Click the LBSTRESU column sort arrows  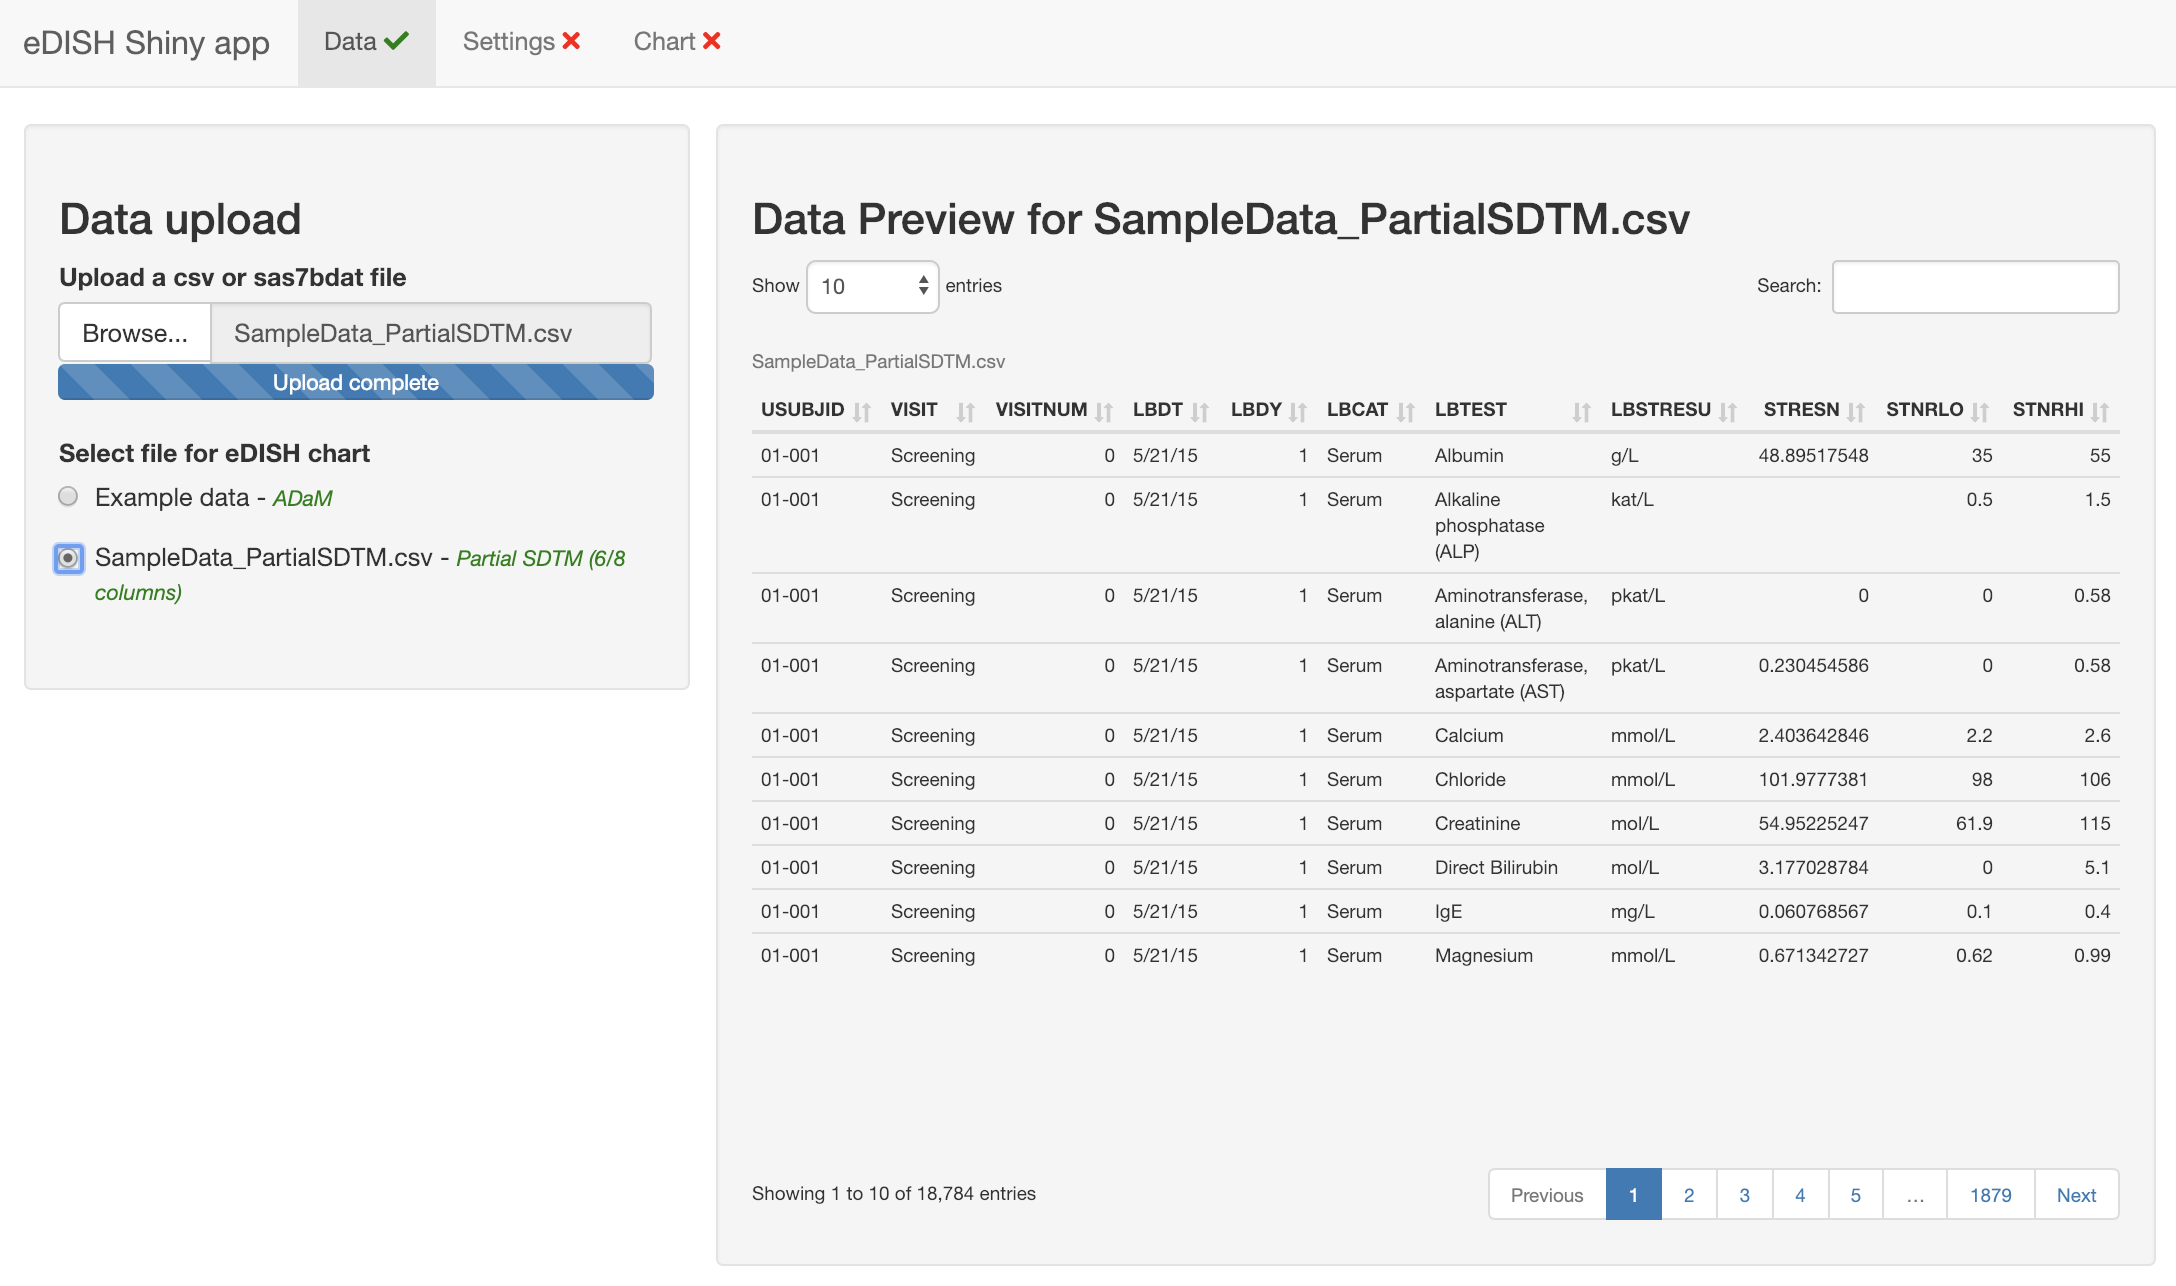click(x=1728, y=411)
